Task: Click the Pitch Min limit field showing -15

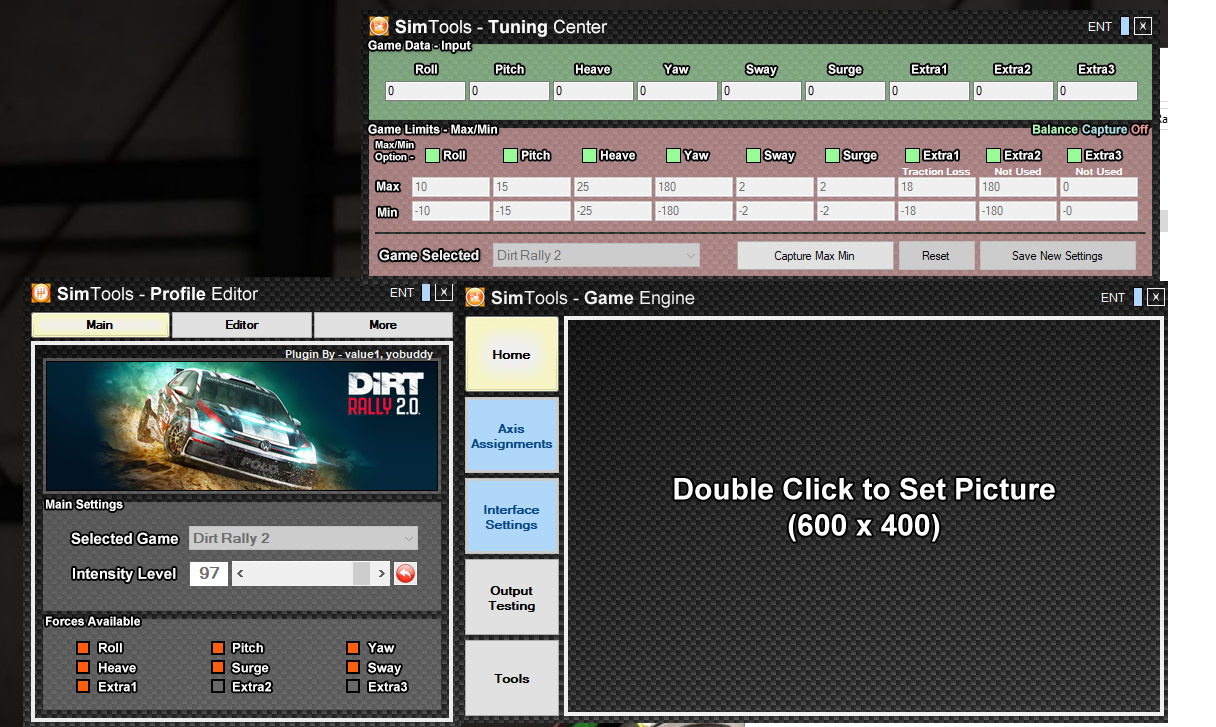Action: [531, 212]
